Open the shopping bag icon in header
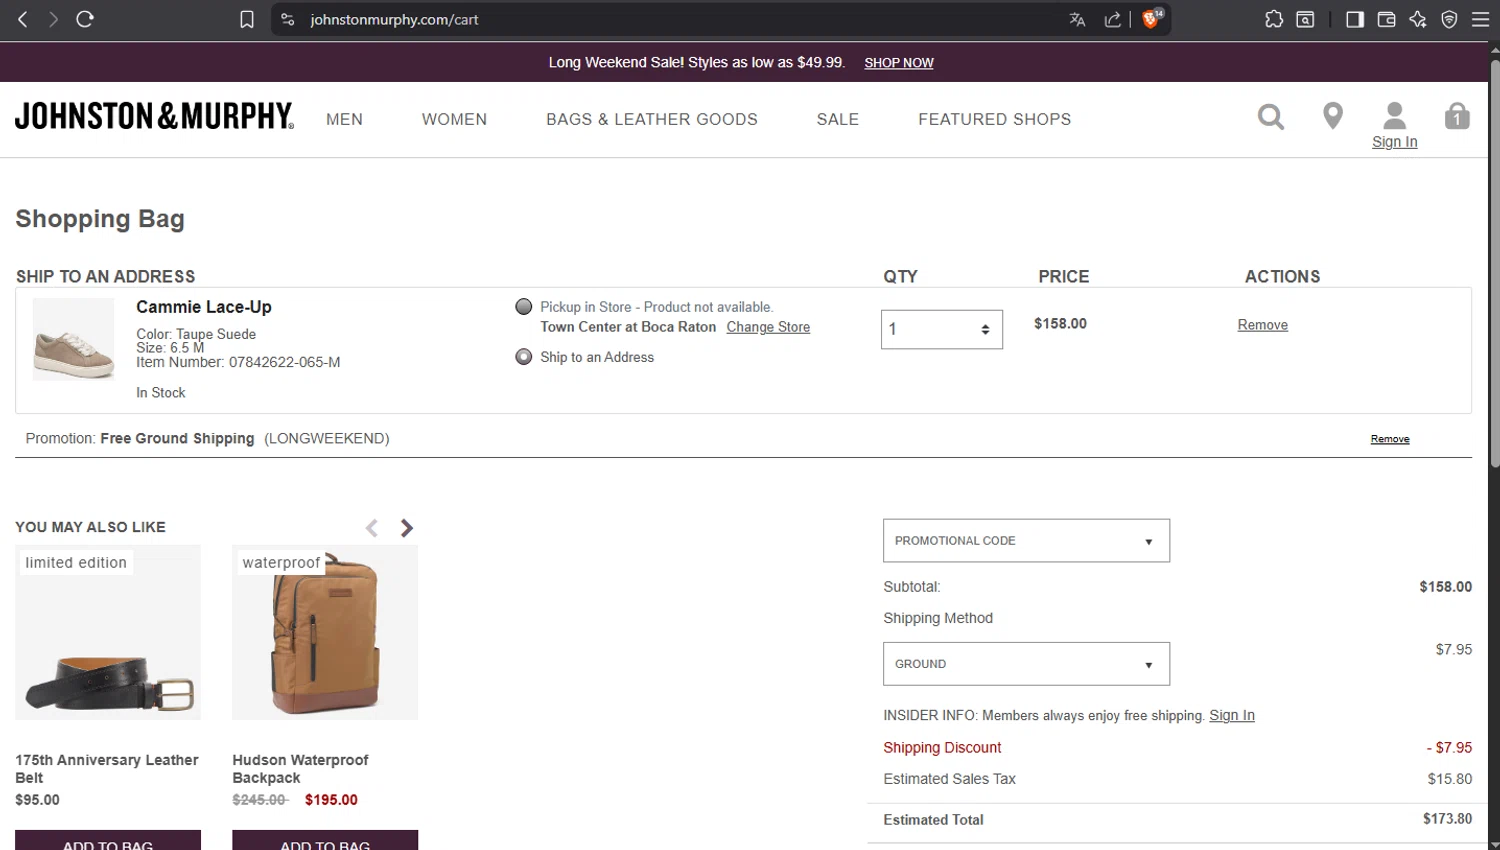The width and height of the screenshot is (1500, 850). coord(1457,116)
